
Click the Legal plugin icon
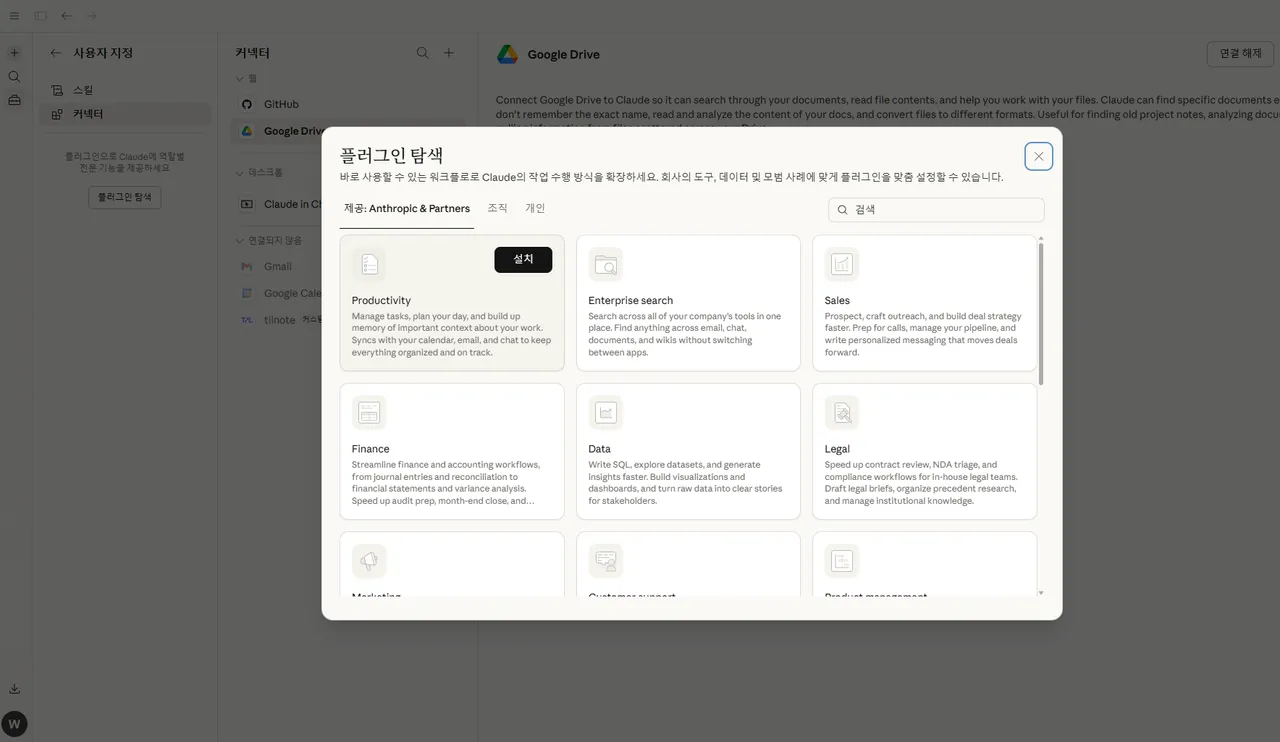click(842, 412)
